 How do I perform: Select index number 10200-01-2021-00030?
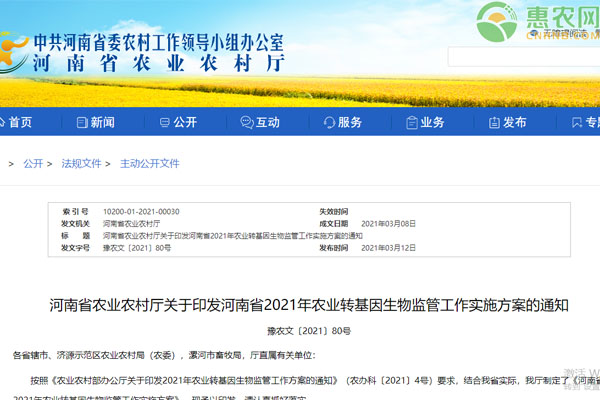(x=141, y=211)
